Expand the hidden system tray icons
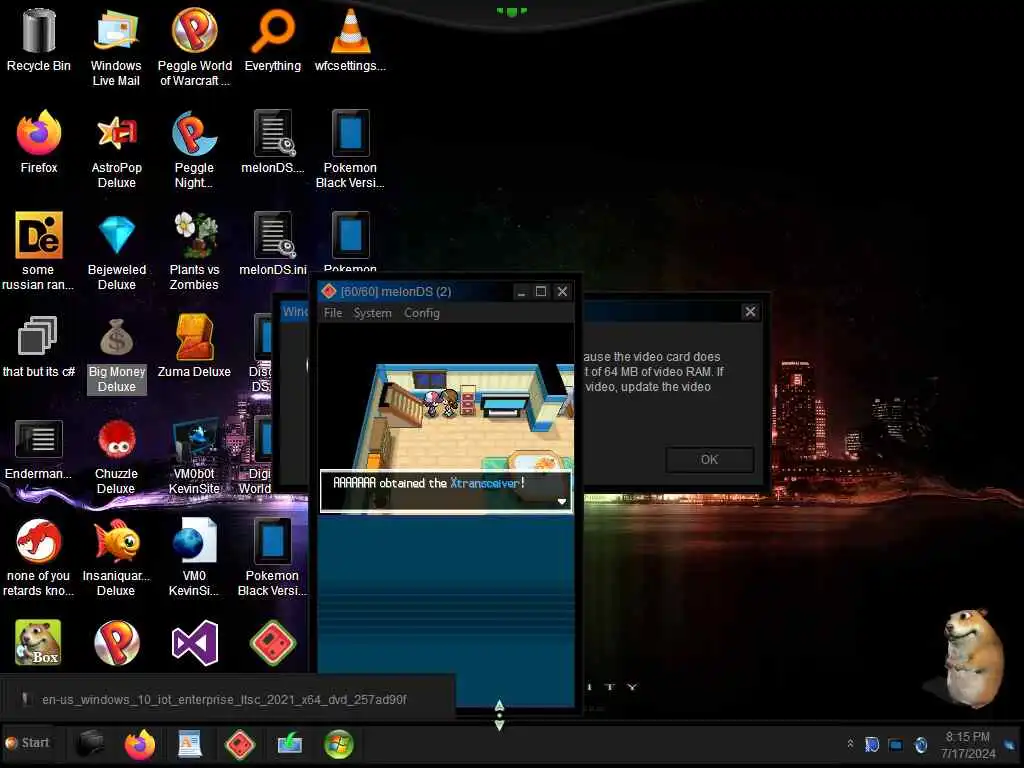 click(x=850, y=744)
